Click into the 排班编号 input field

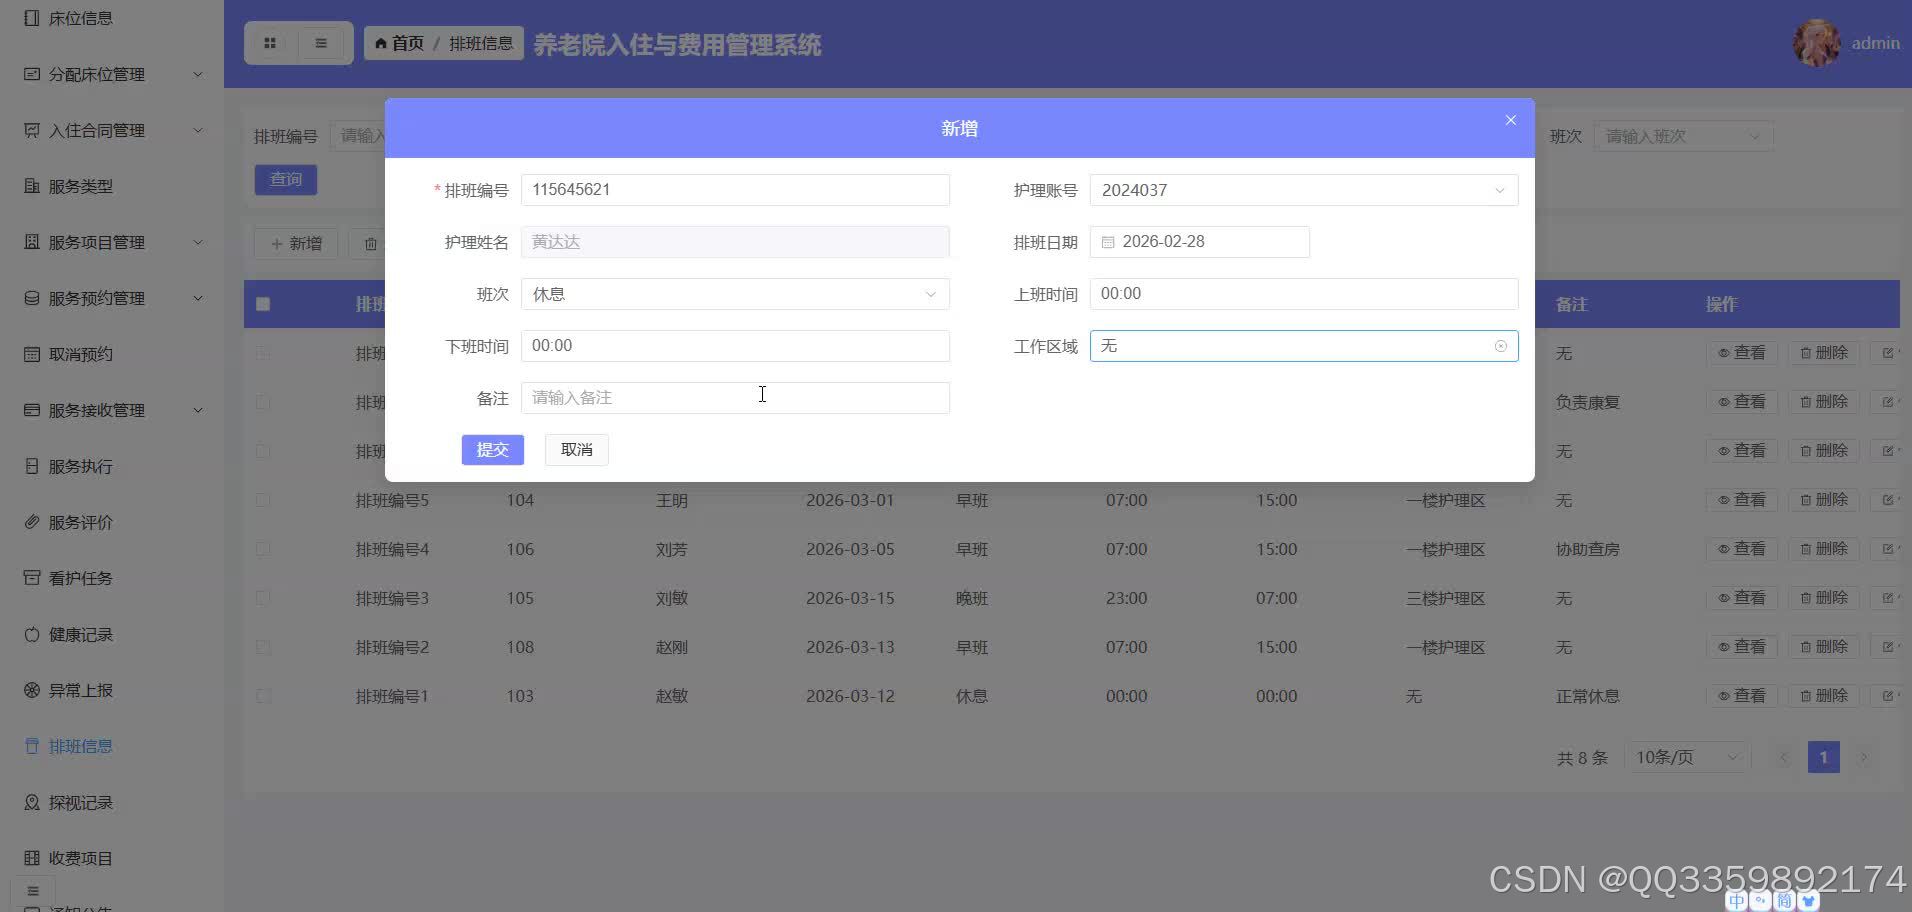pyautogui.click(x=735, y=190)
